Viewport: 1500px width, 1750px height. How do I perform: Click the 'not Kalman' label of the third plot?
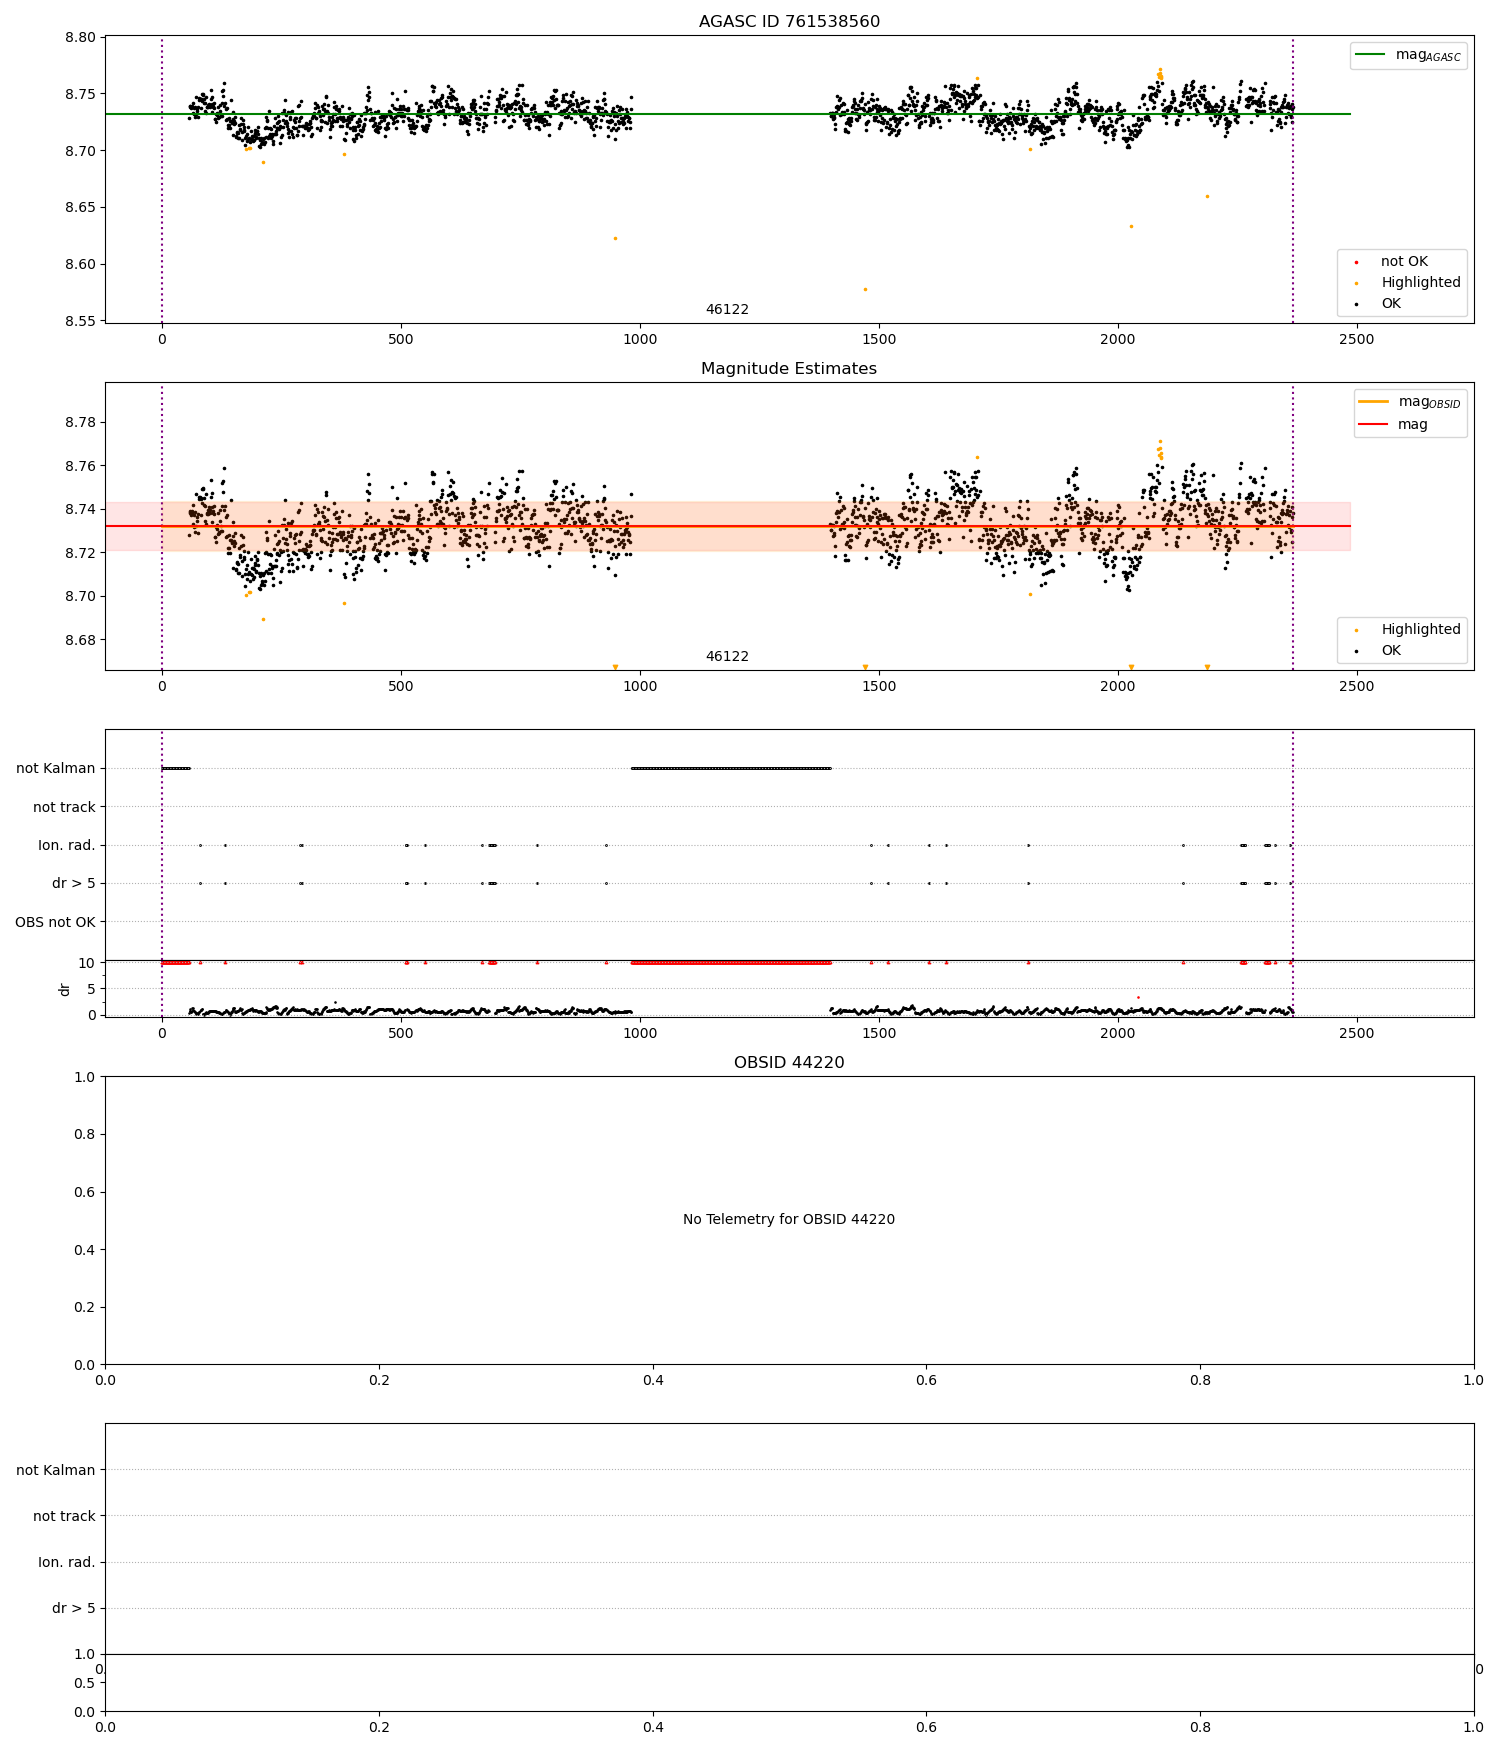click(x=56, y=769)
